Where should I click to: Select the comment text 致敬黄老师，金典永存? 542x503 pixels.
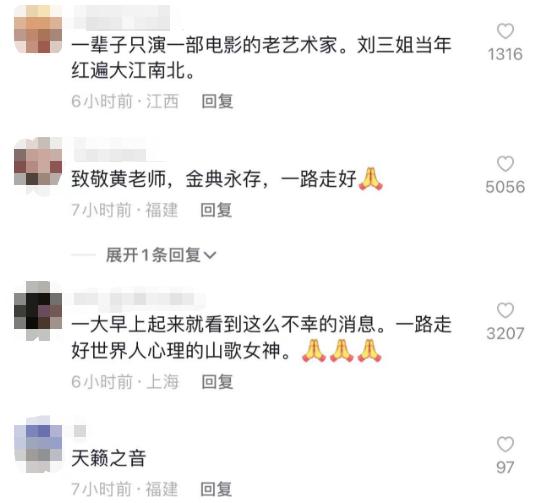166,179
